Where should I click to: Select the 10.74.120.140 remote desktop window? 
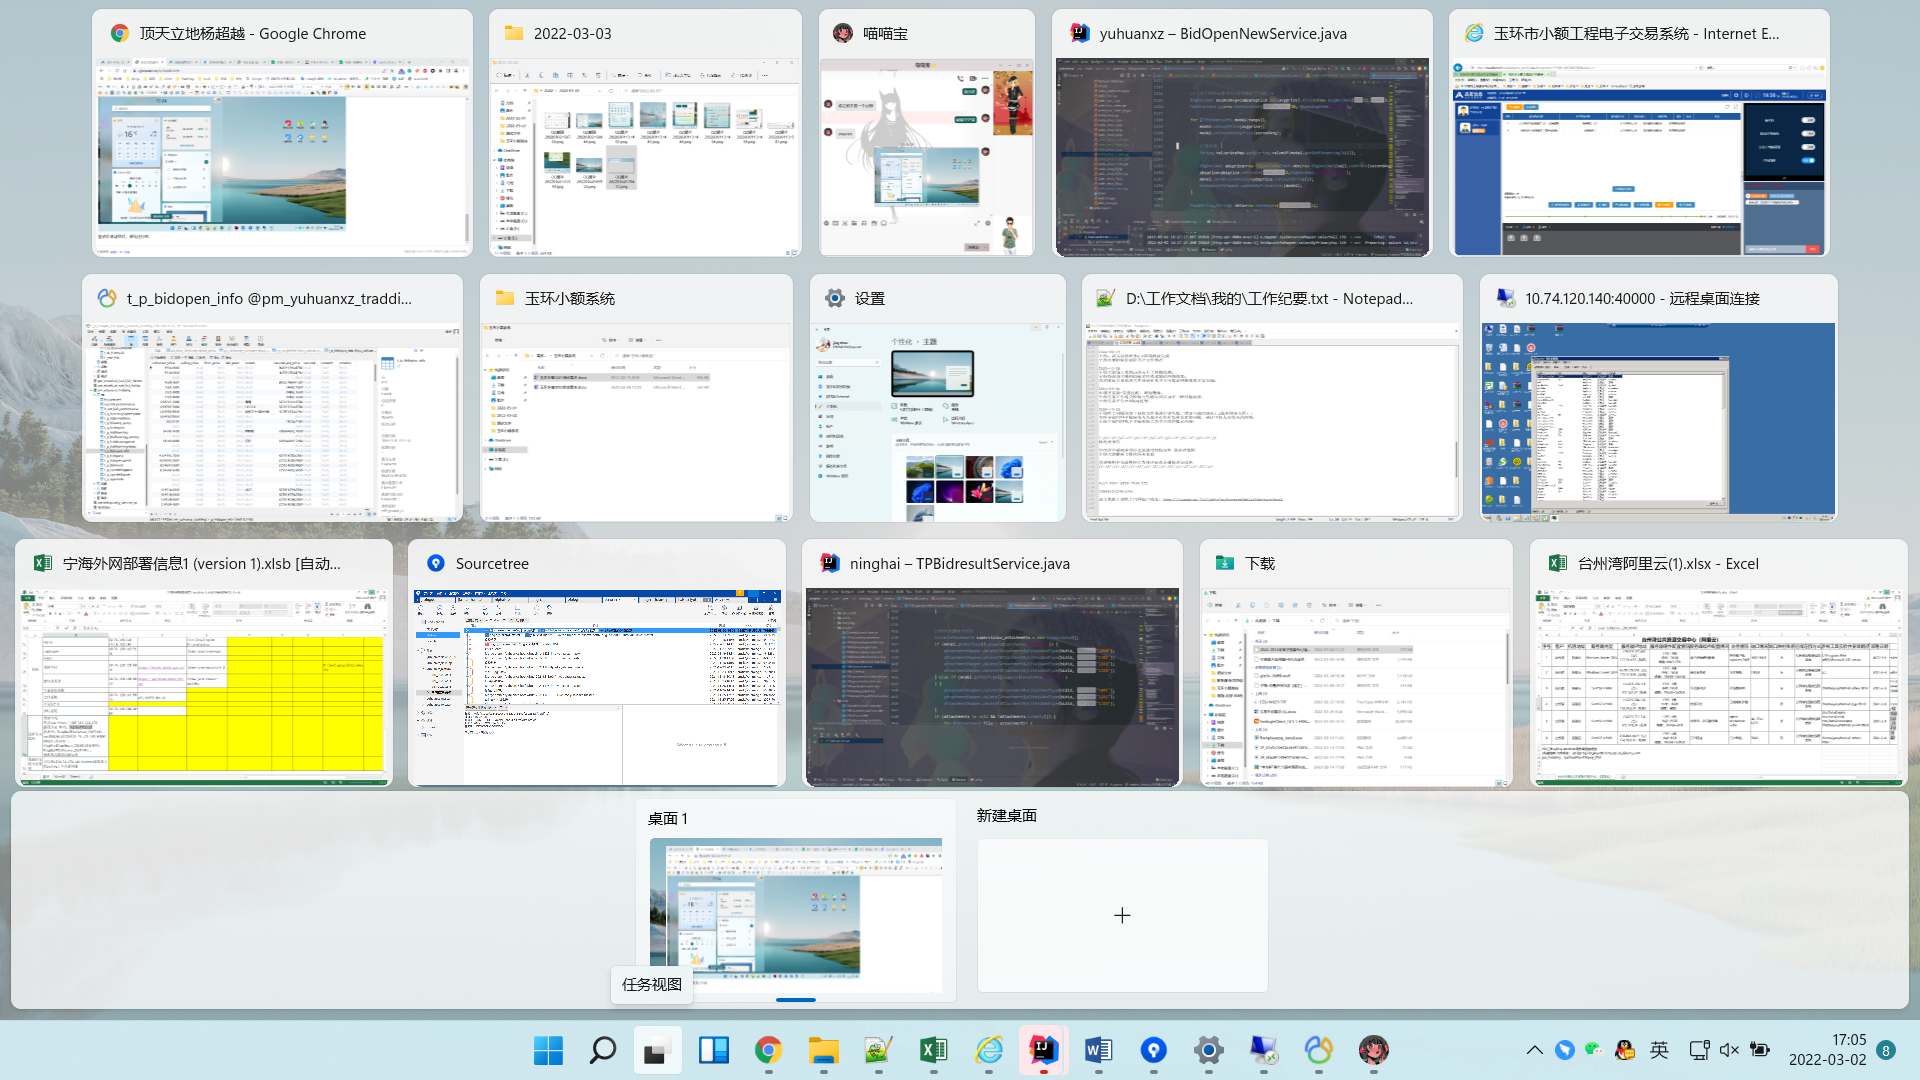[1659, 398]
